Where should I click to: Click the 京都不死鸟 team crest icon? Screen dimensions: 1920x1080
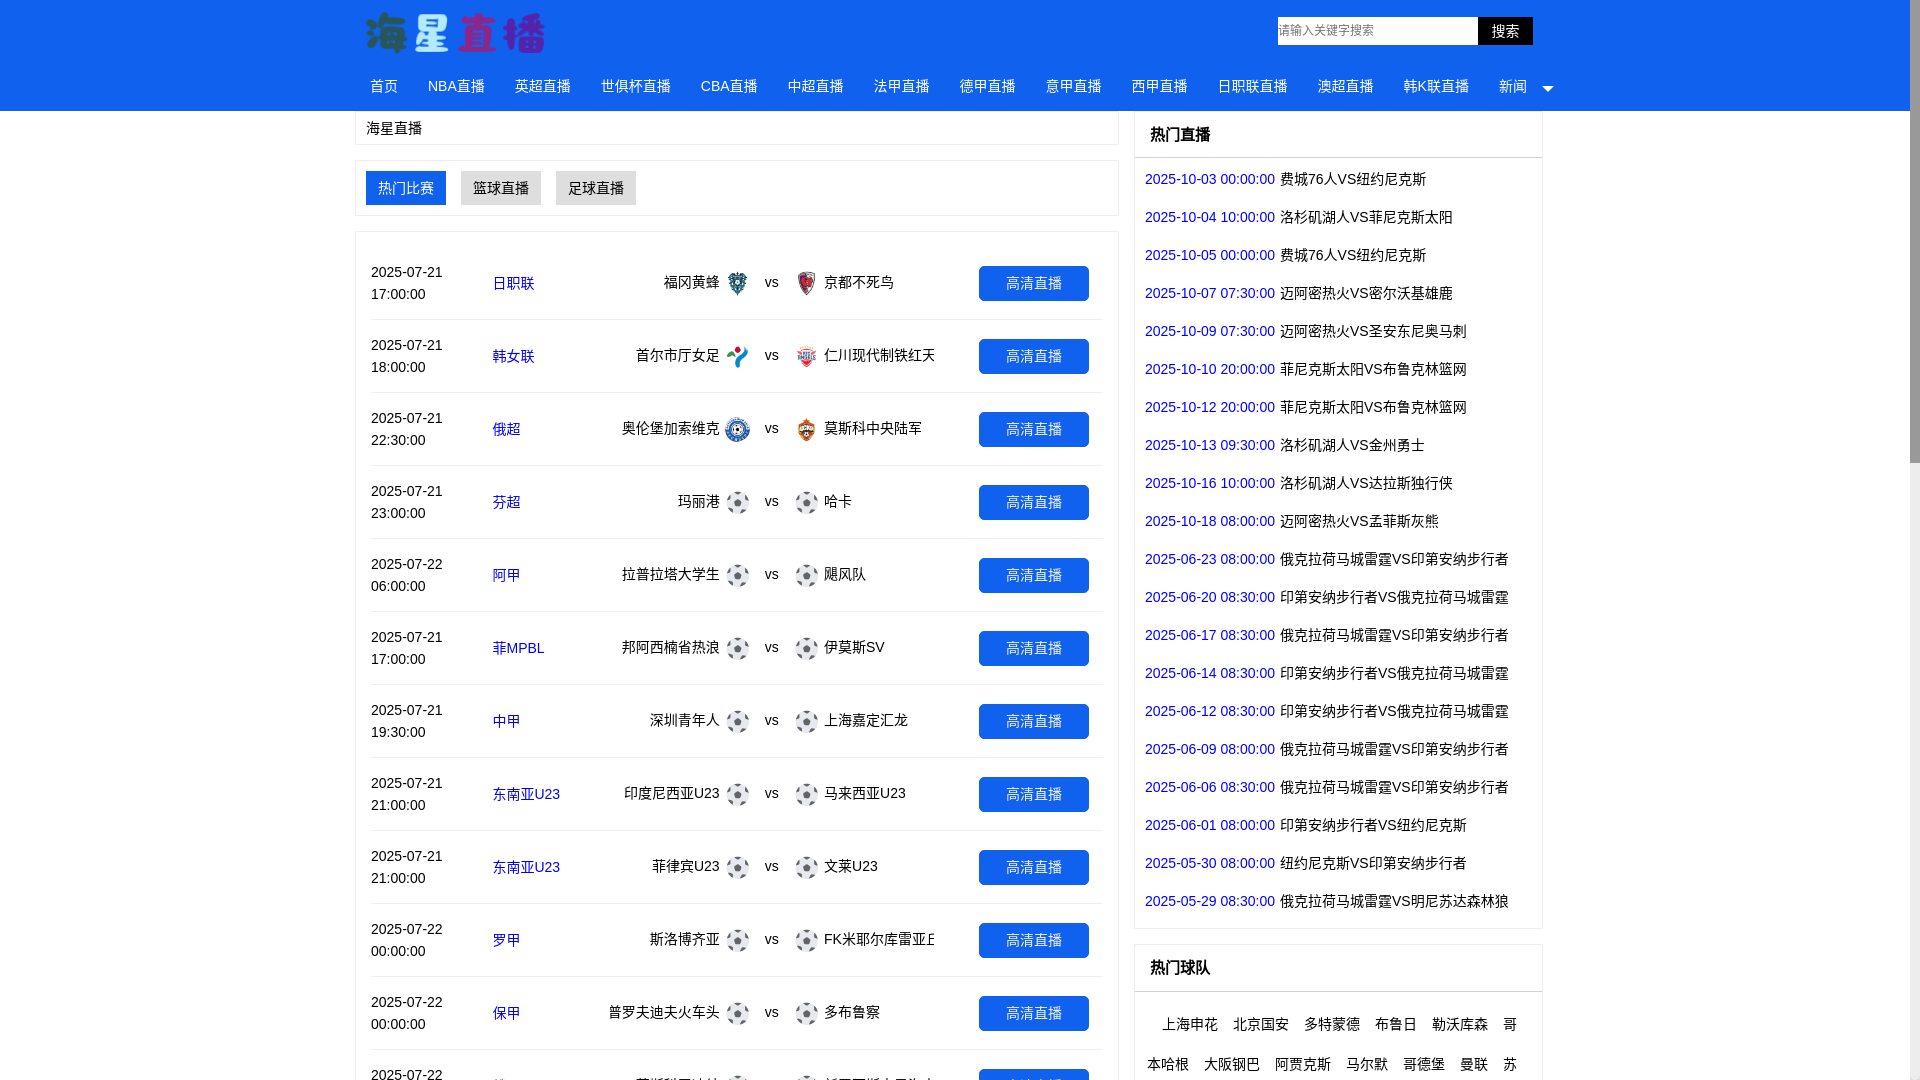[806, 283]
